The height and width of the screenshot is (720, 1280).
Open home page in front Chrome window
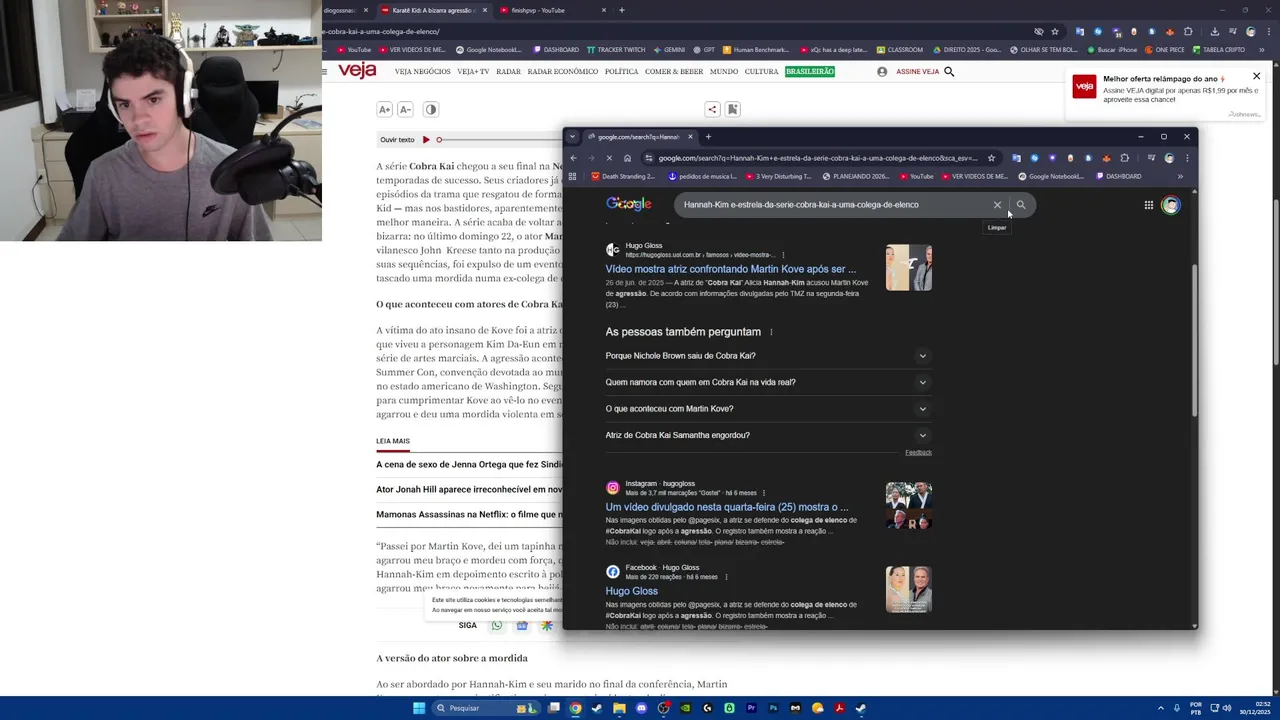(627, 158)
